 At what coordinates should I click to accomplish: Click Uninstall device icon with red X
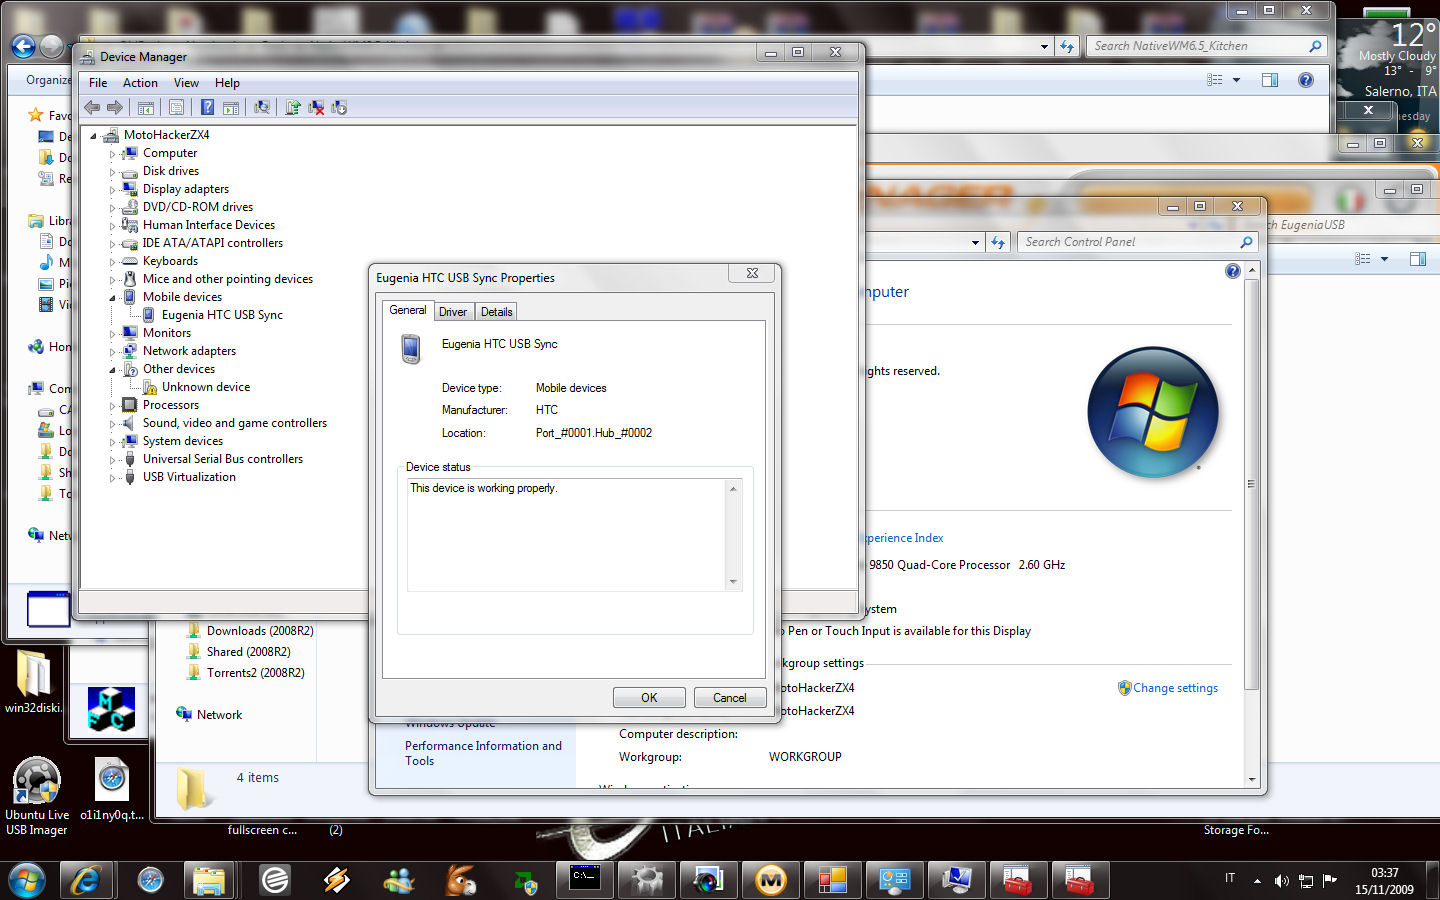(316, 107)
